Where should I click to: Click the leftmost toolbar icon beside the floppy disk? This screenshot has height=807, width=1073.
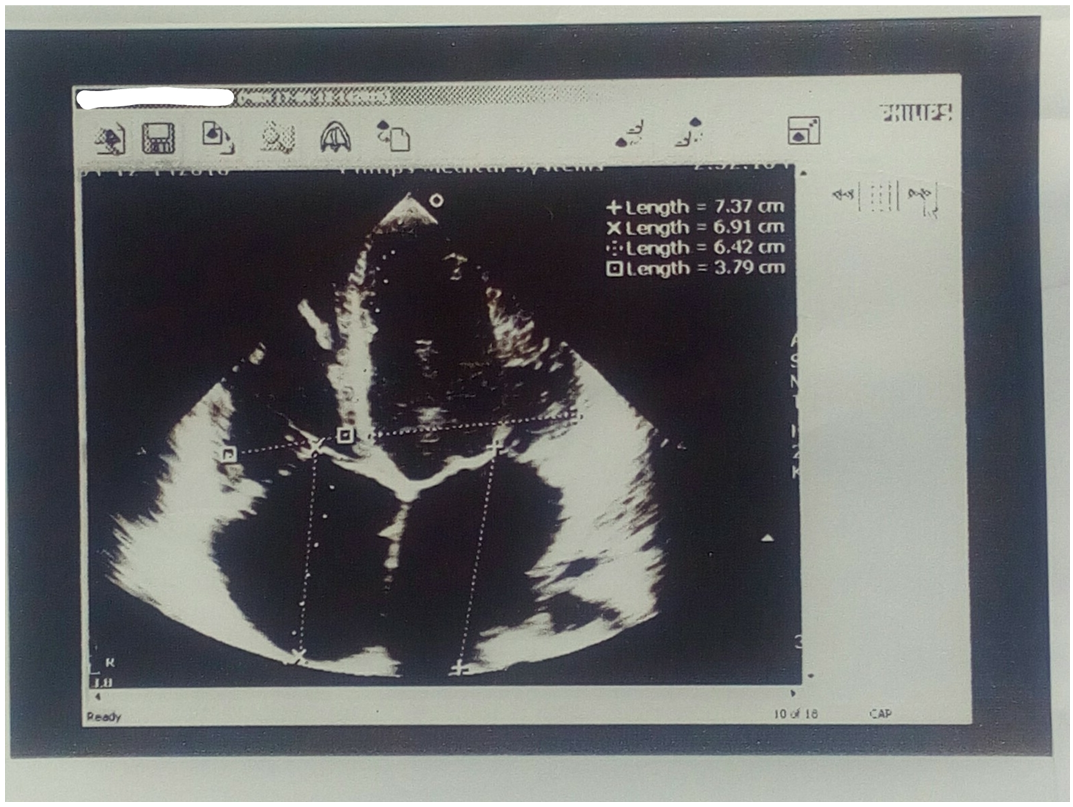coord(109,137)
